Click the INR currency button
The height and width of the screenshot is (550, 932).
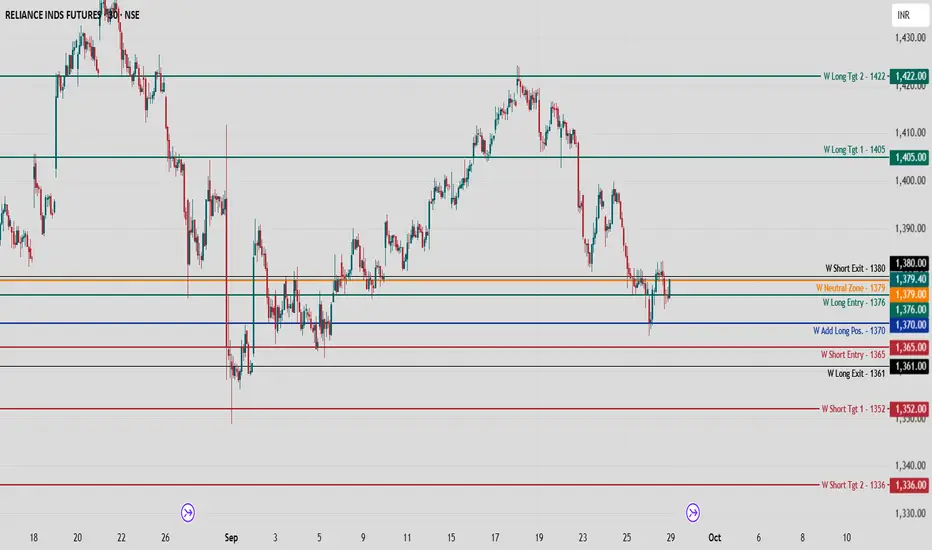point(910,15)
